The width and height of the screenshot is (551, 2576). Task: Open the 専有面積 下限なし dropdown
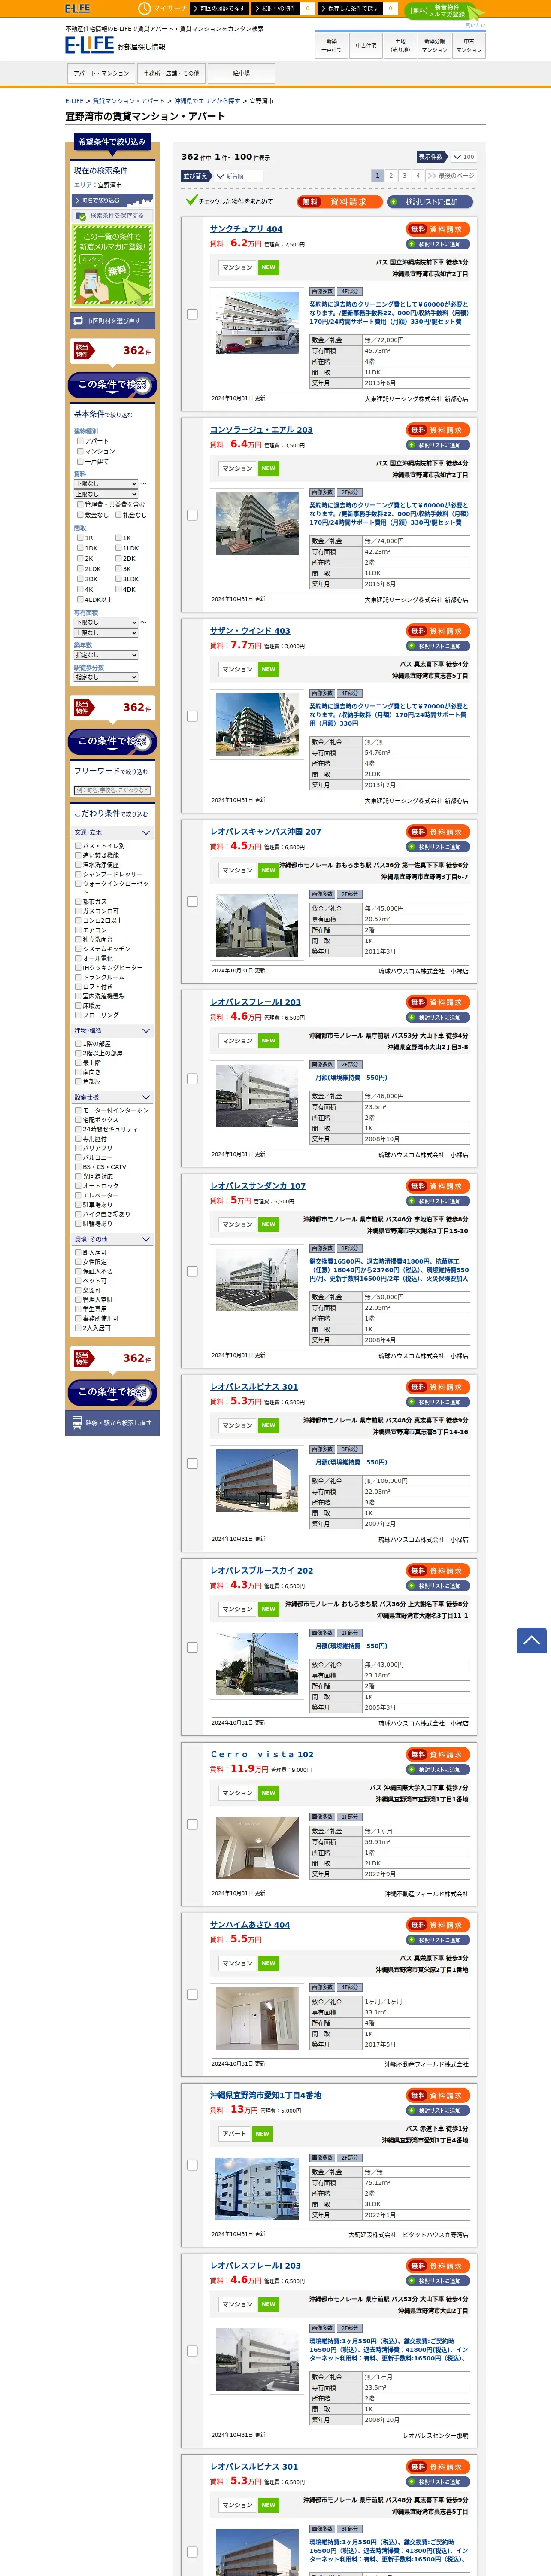click(106, 622)
